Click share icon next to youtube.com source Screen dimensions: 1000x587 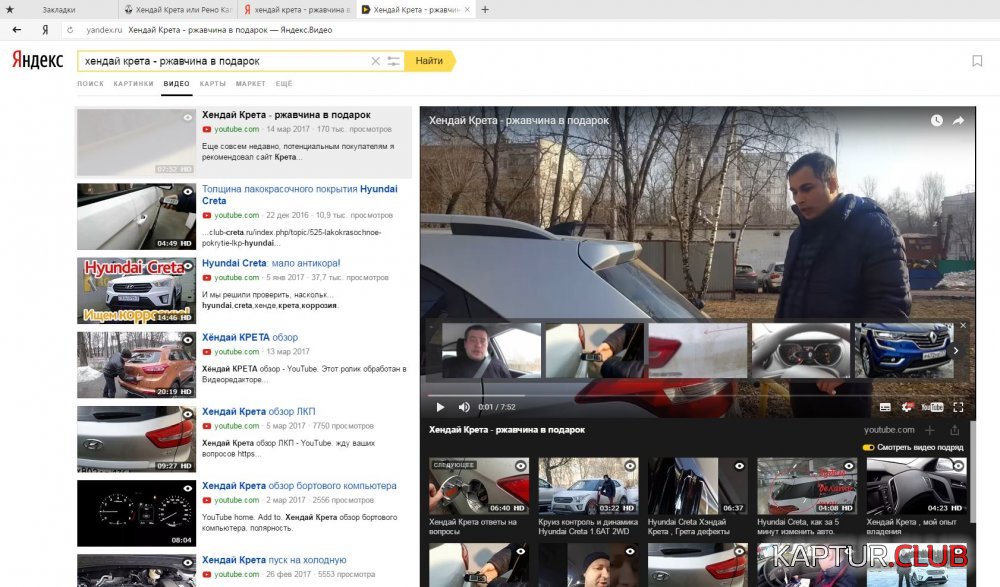click(955, 430)
